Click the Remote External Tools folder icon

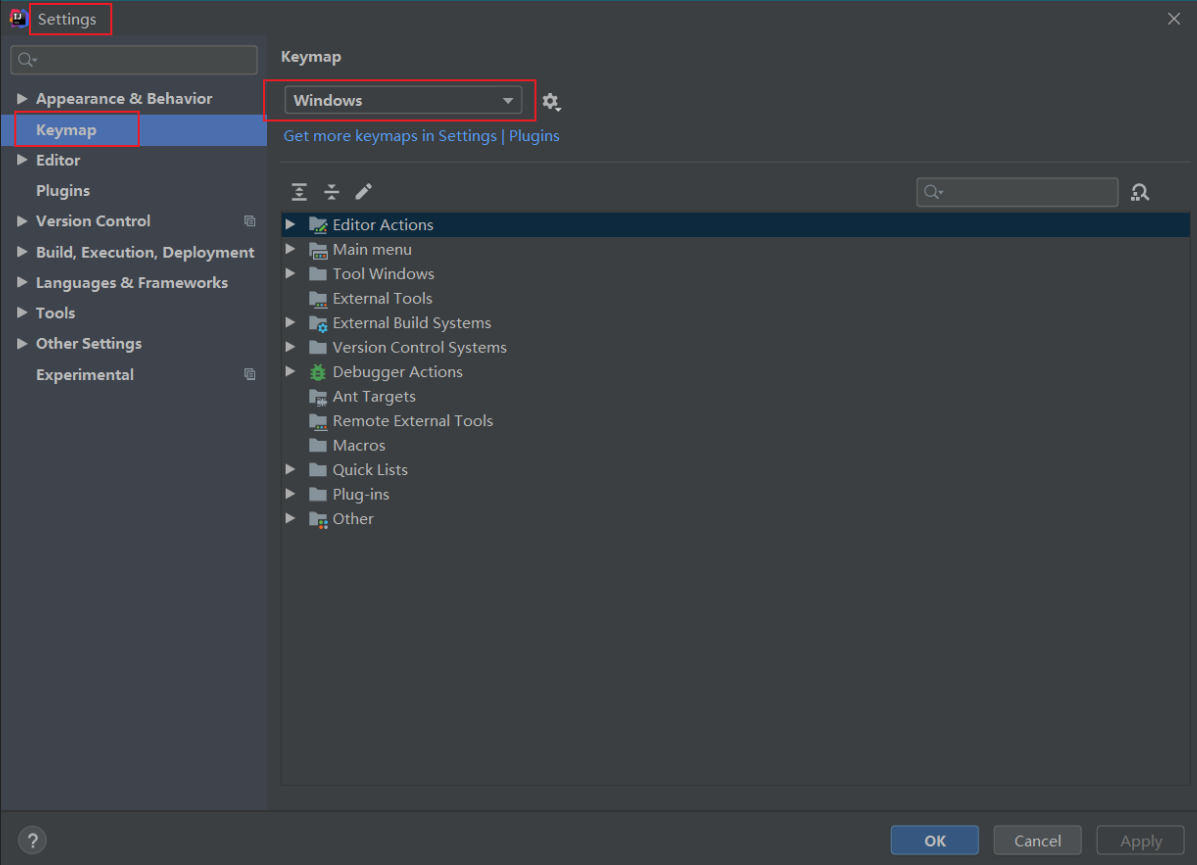pyautogui.click(x=318, y=421)
